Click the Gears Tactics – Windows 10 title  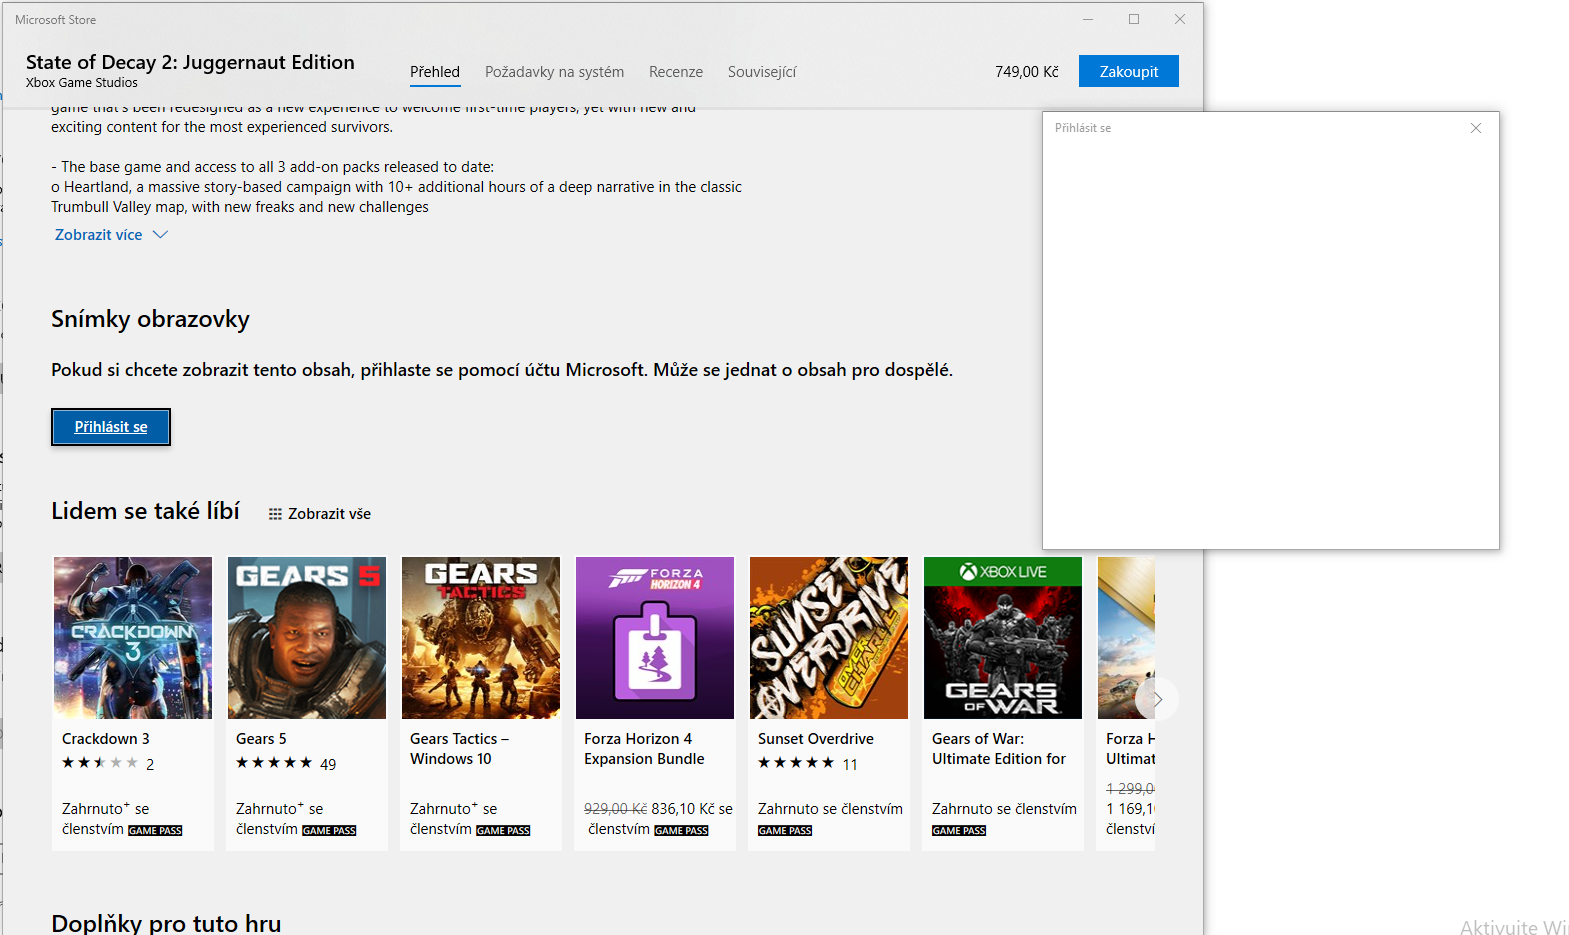point(460,749)
